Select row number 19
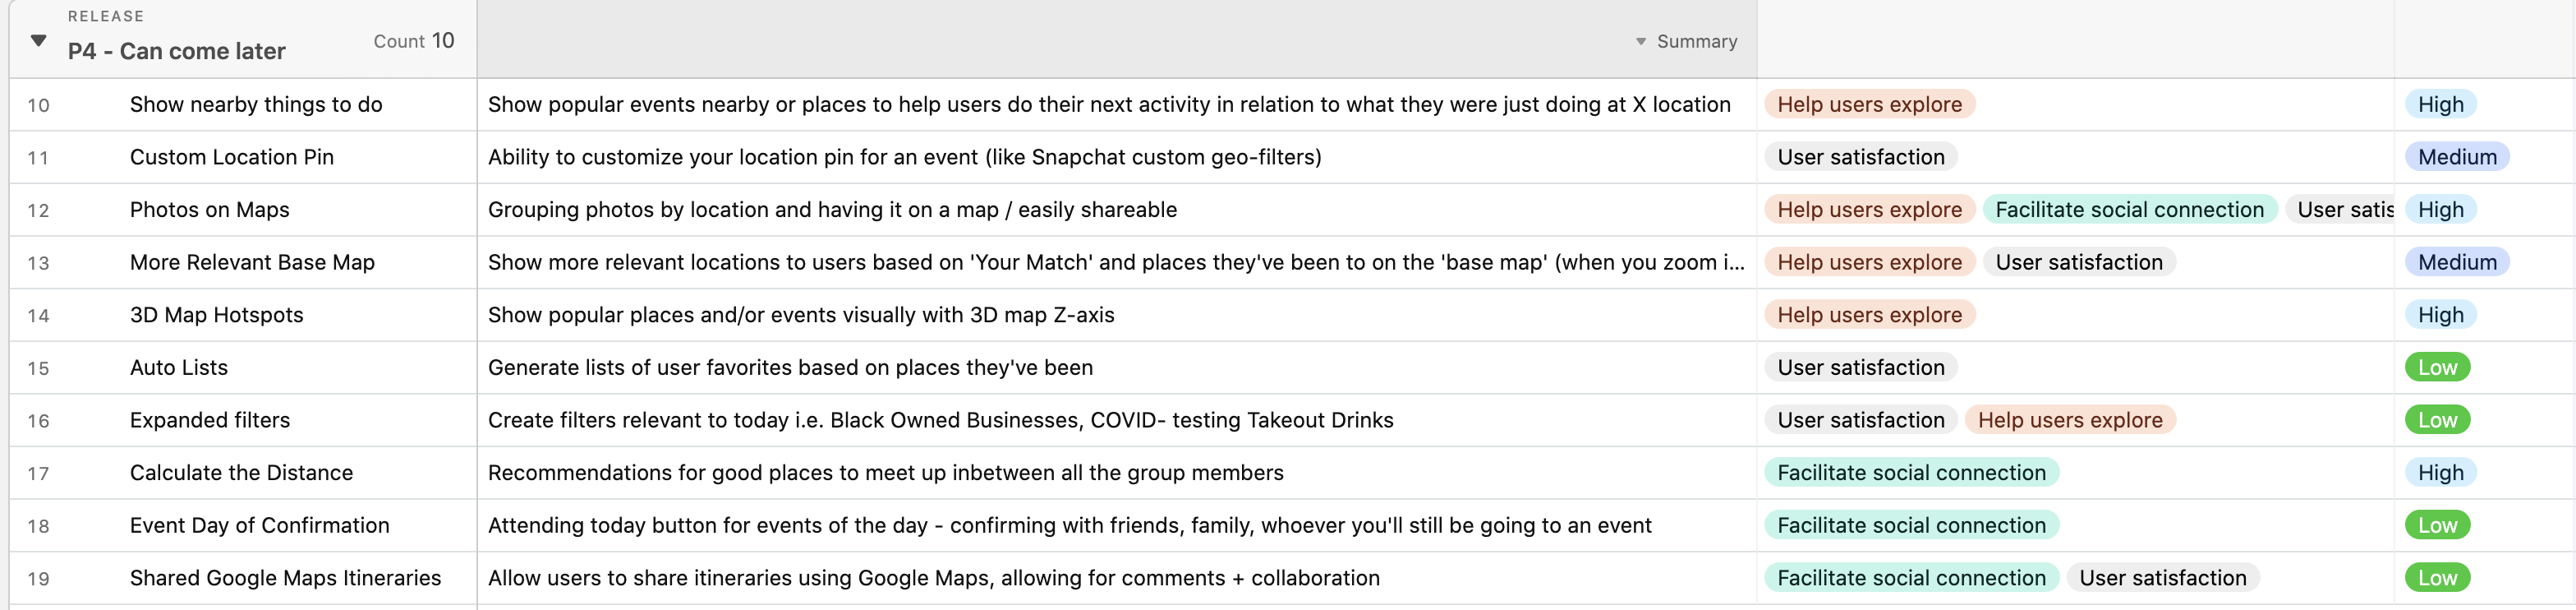Image resolution: width=2576 pixels, height=610 pixels. [39, 579]
